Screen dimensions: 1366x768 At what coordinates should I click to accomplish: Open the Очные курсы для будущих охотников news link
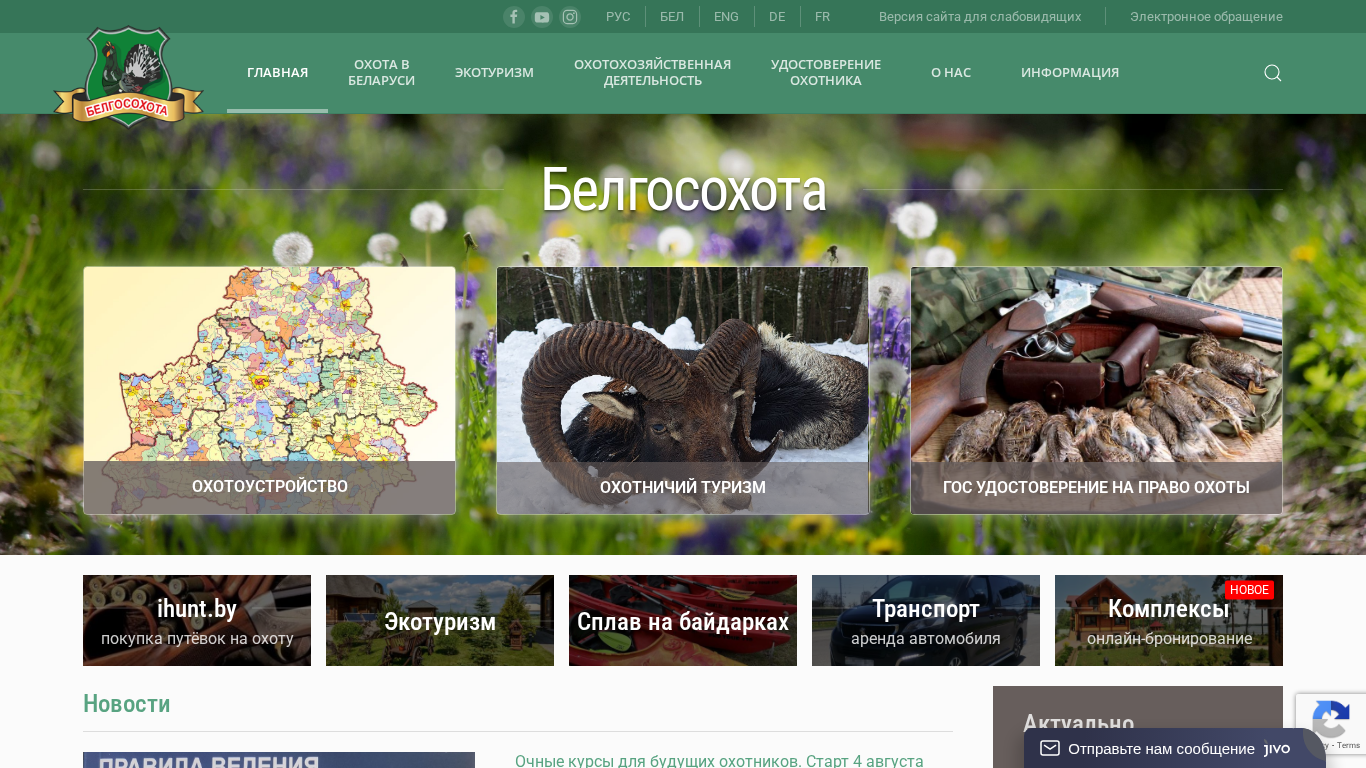pos(719,761)
